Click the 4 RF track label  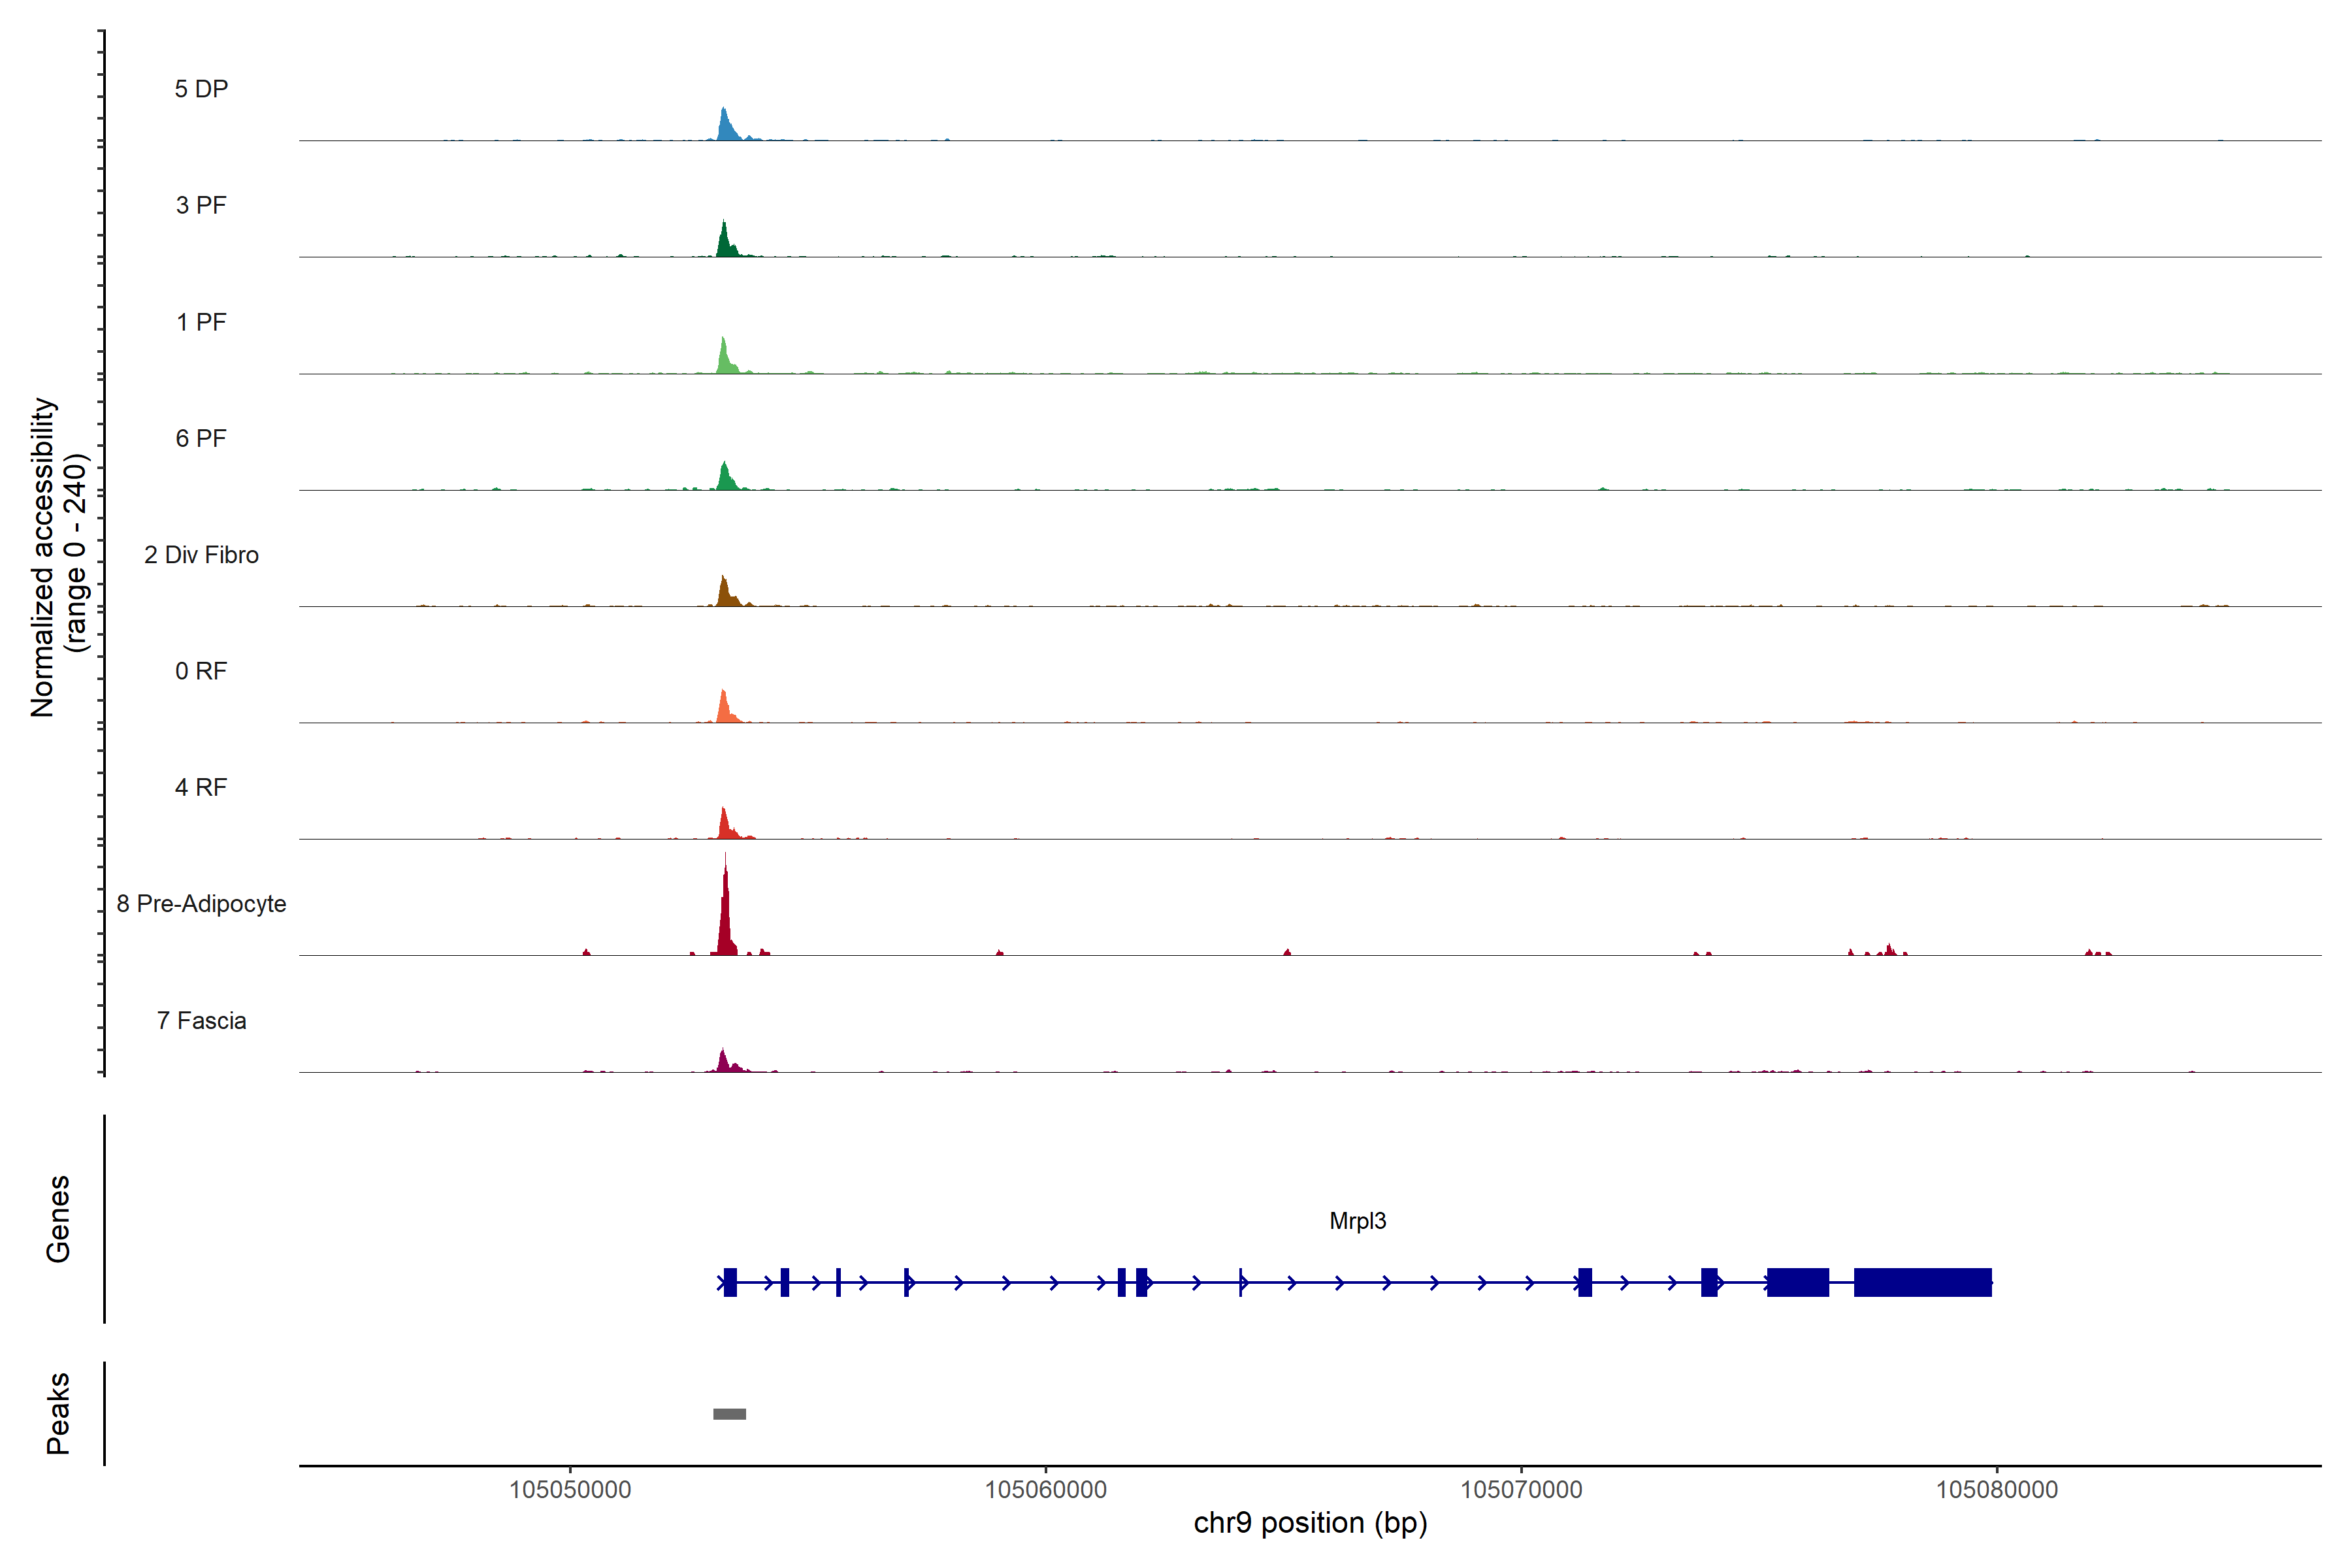coord(201,787)
